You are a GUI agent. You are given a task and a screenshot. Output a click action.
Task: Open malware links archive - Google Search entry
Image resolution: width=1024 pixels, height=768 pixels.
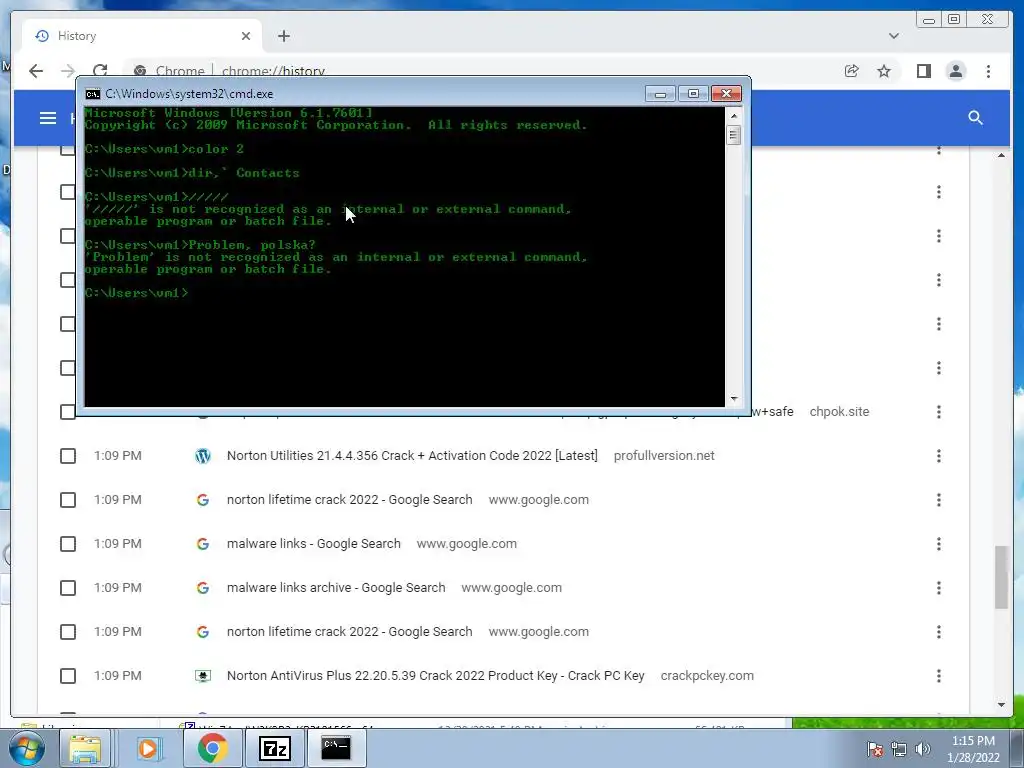pyautogui.click(x=336, y=588)
